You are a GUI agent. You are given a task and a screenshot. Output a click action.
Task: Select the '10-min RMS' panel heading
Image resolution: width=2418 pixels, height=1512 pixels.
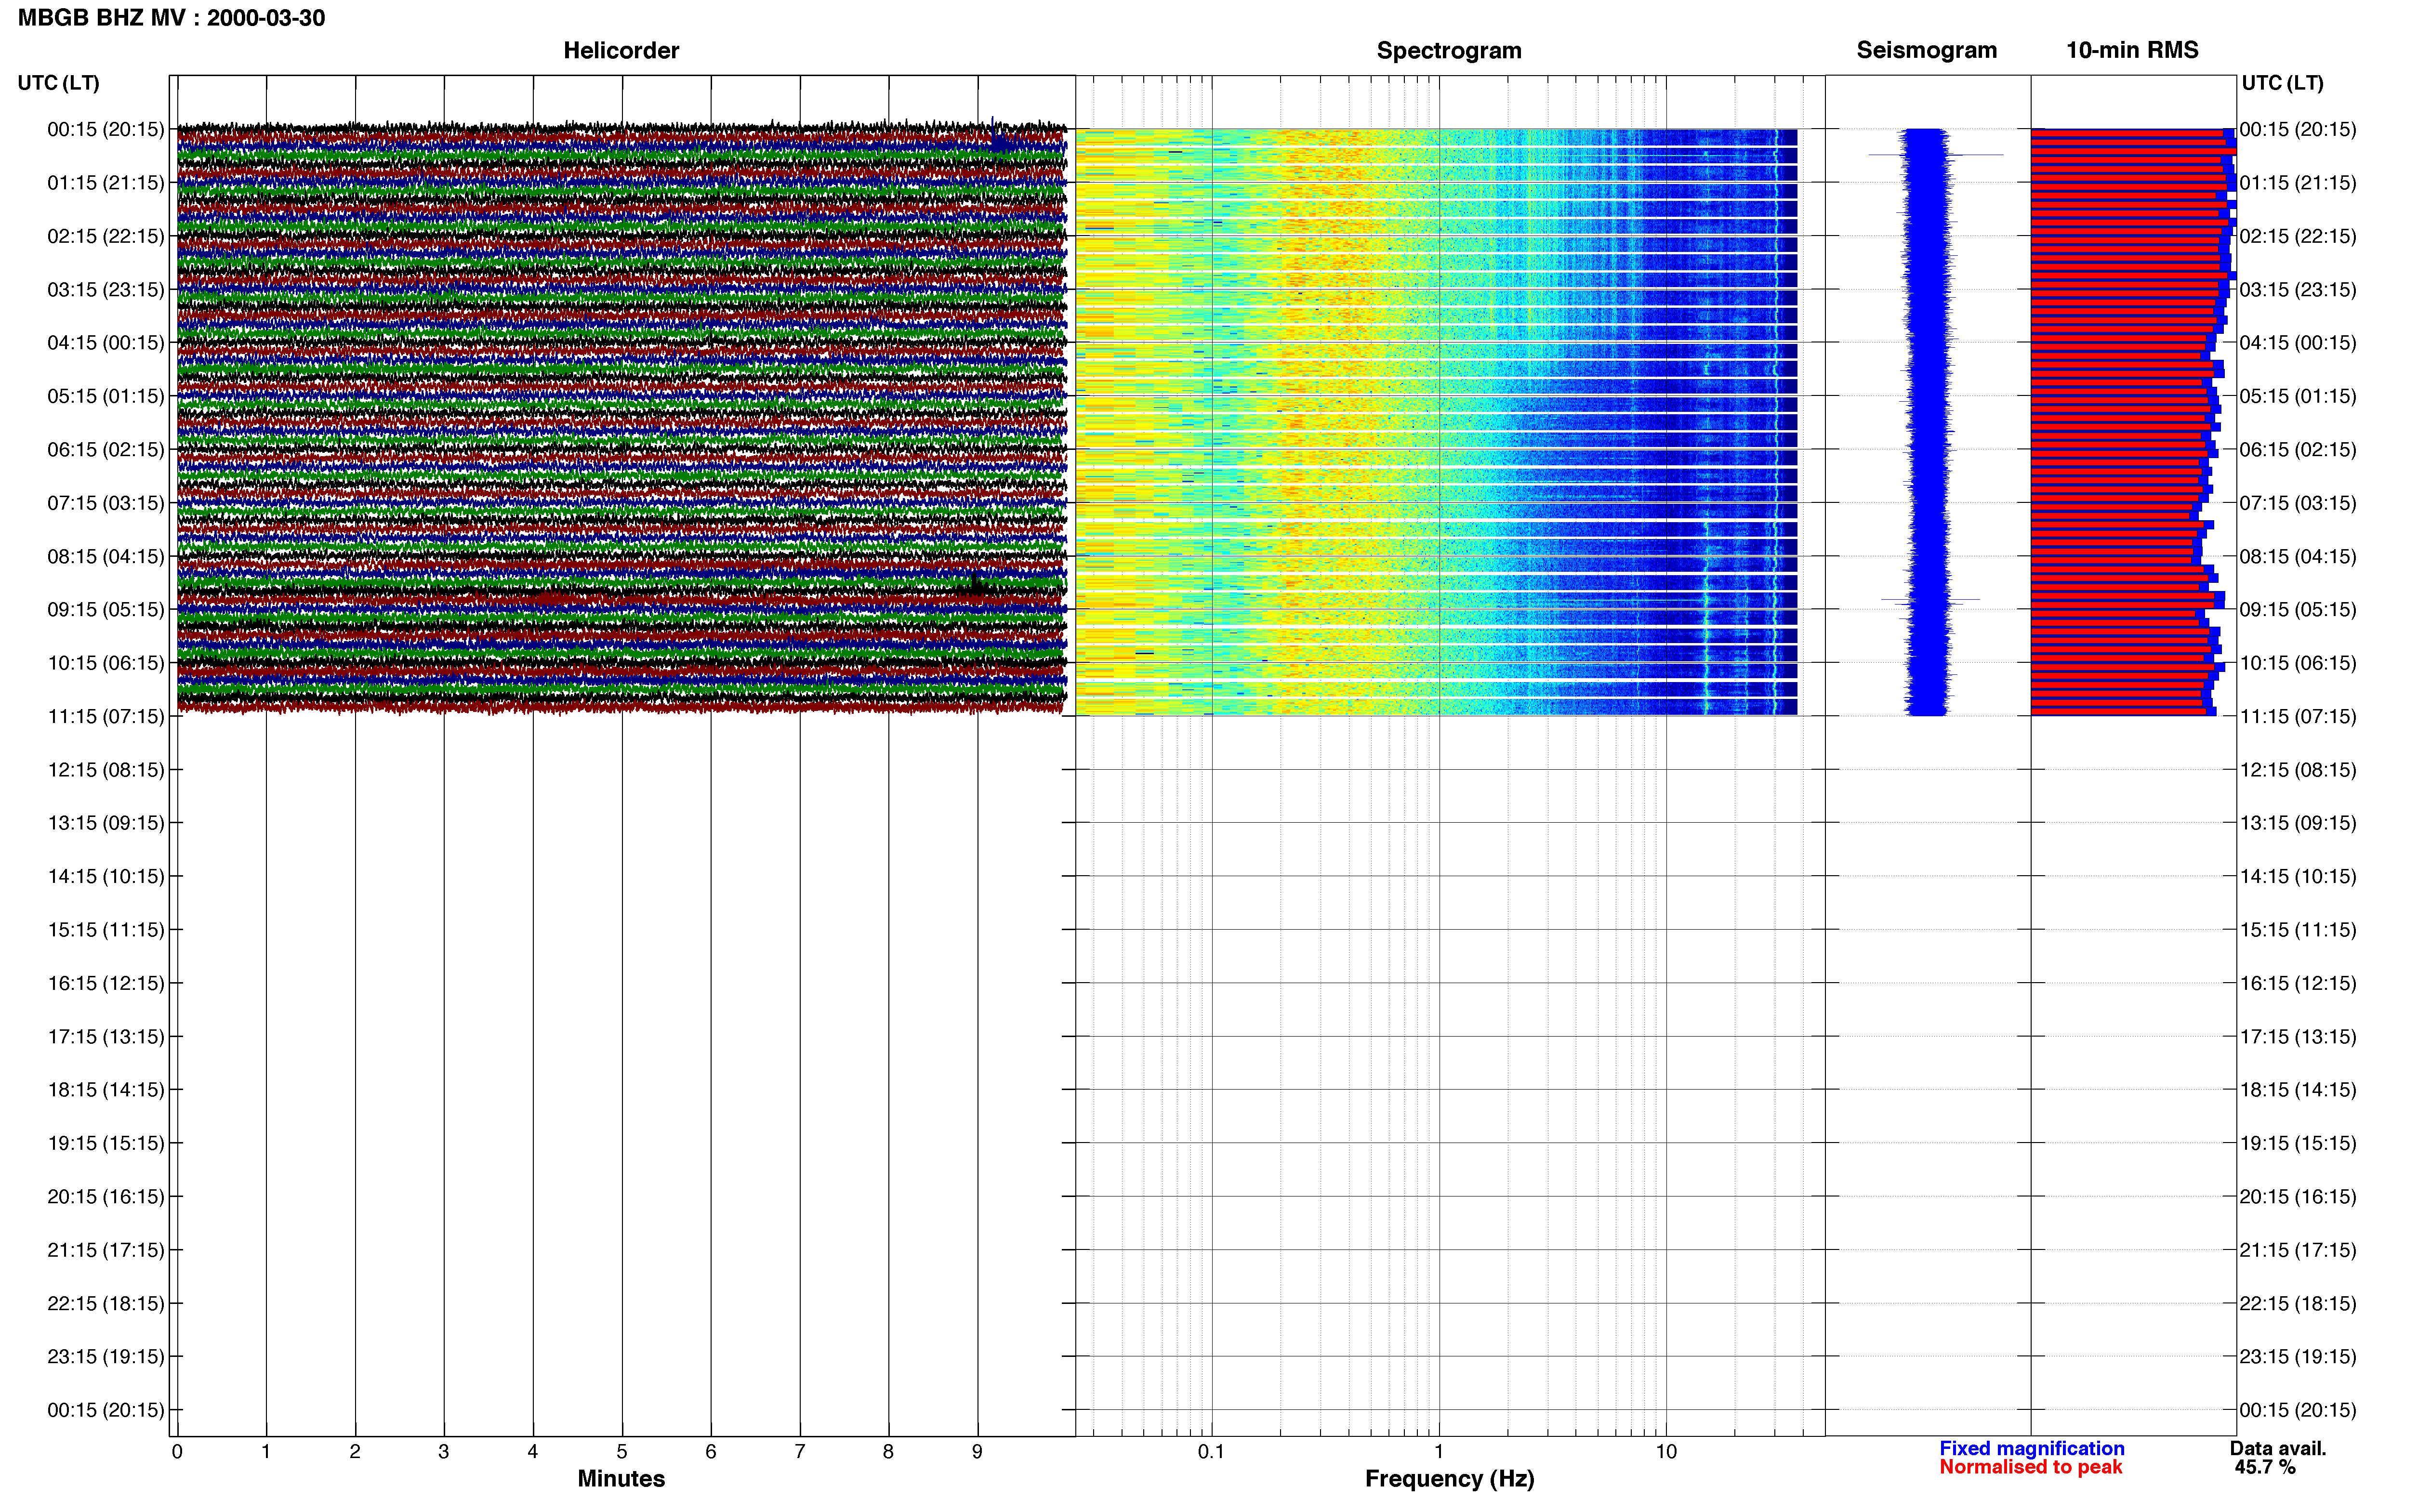2132,50
